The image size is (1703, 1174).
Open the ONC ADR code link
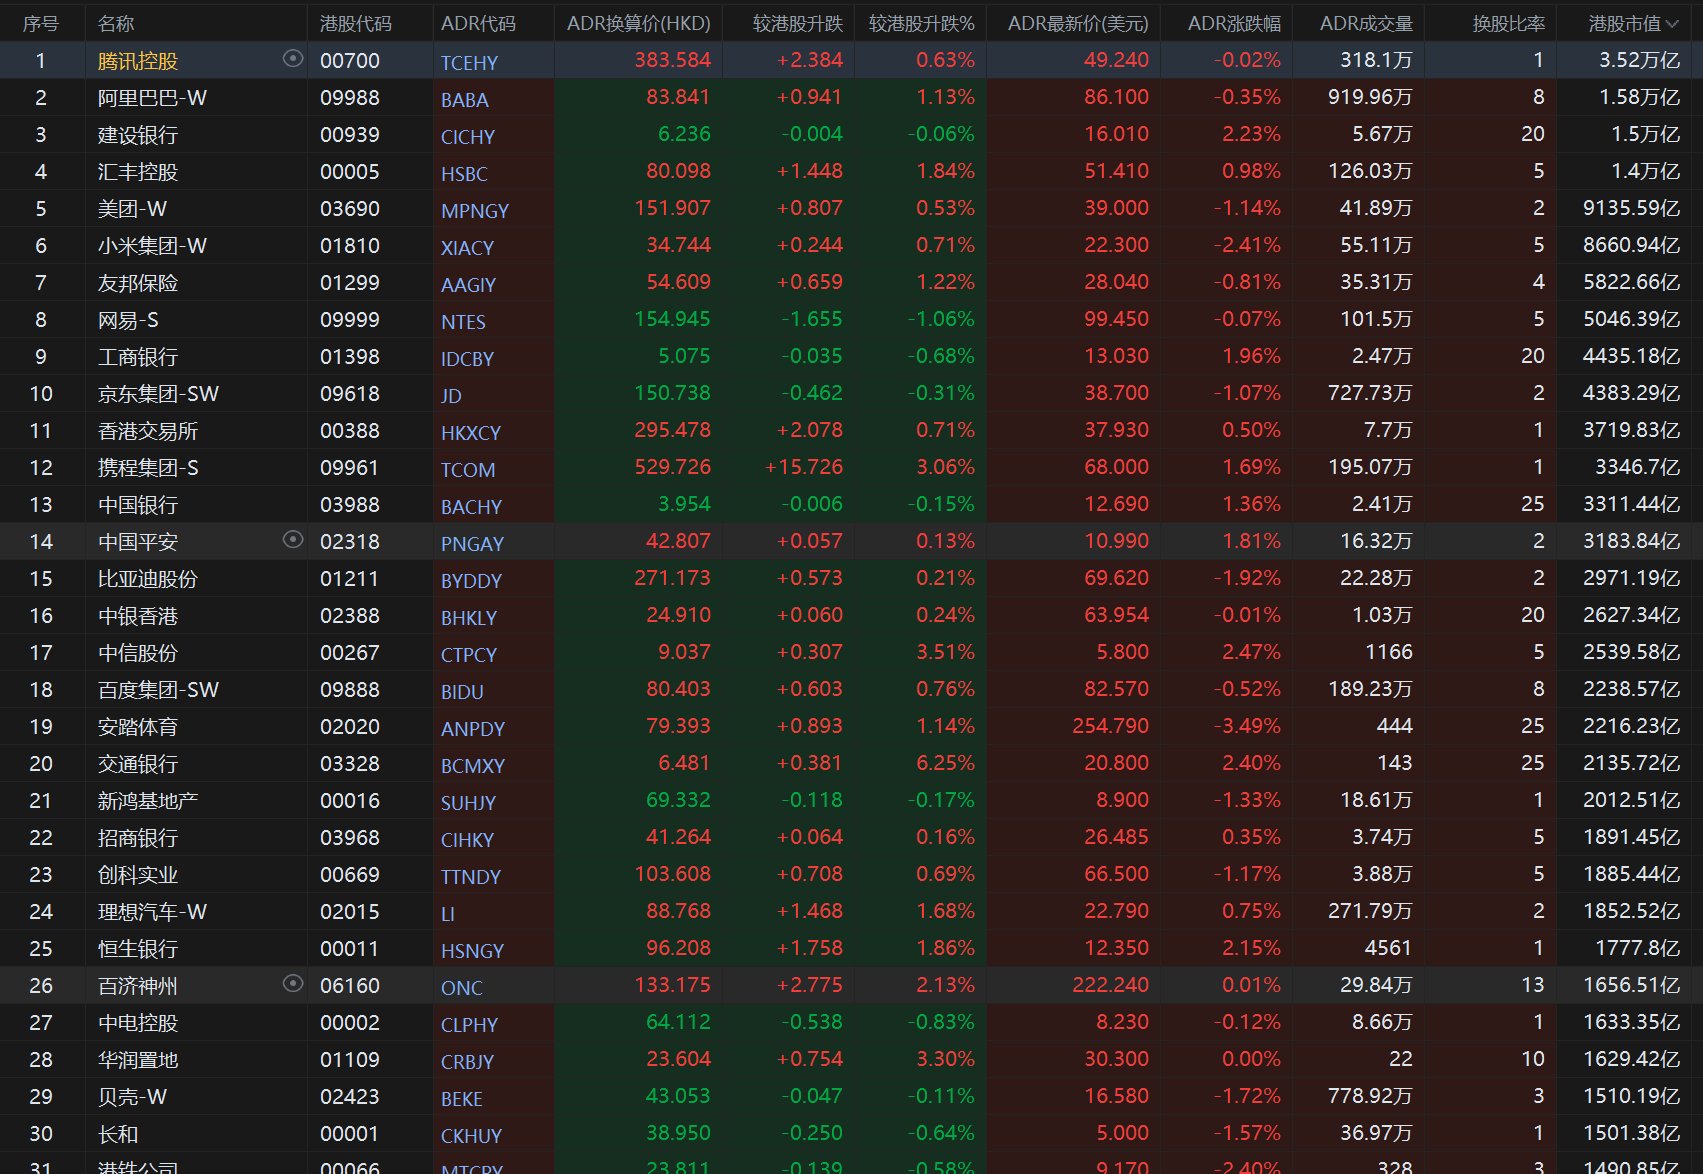[x=461, y=988]
